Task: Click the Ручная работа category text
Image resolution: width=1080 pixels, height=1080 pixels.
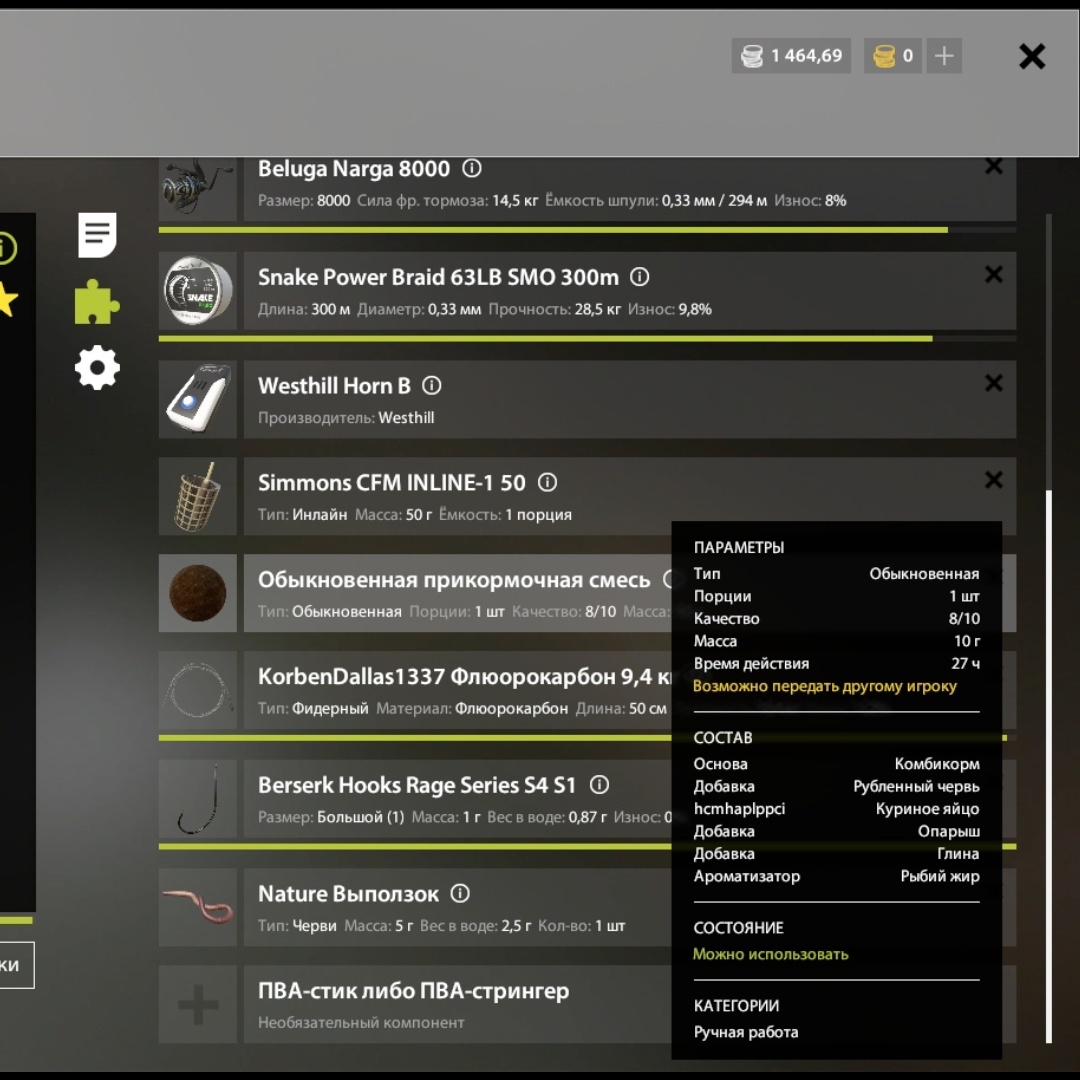Action: 746,1032
